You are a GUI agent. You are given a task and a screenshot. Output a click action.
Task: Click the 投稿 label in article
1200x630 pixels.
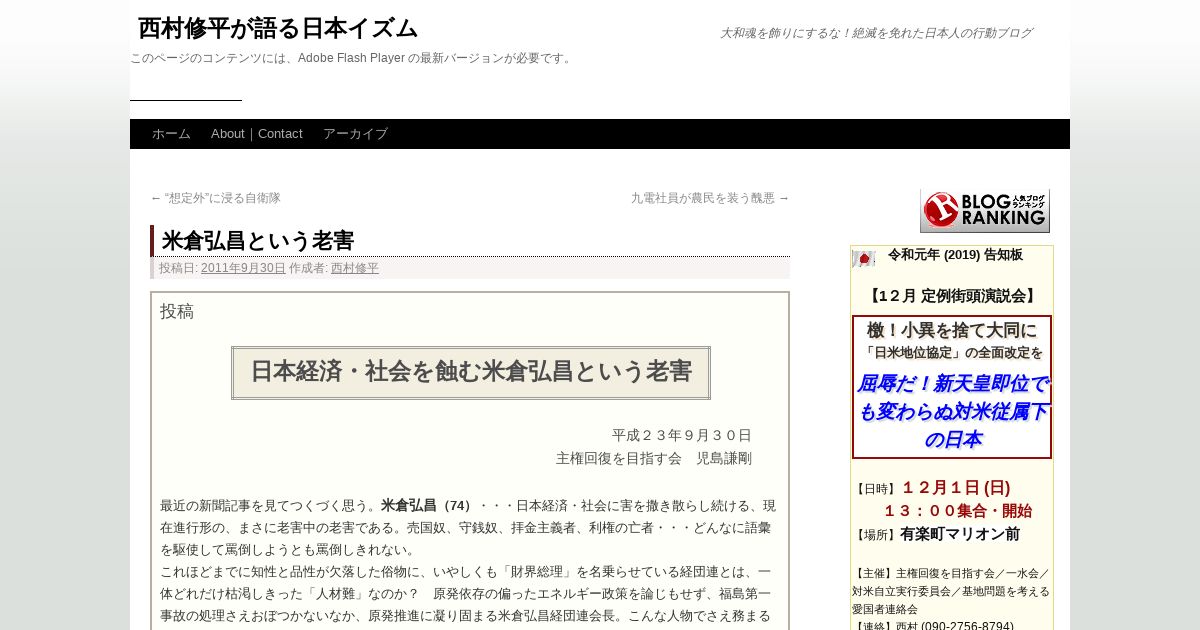click(x=177, y=311)
